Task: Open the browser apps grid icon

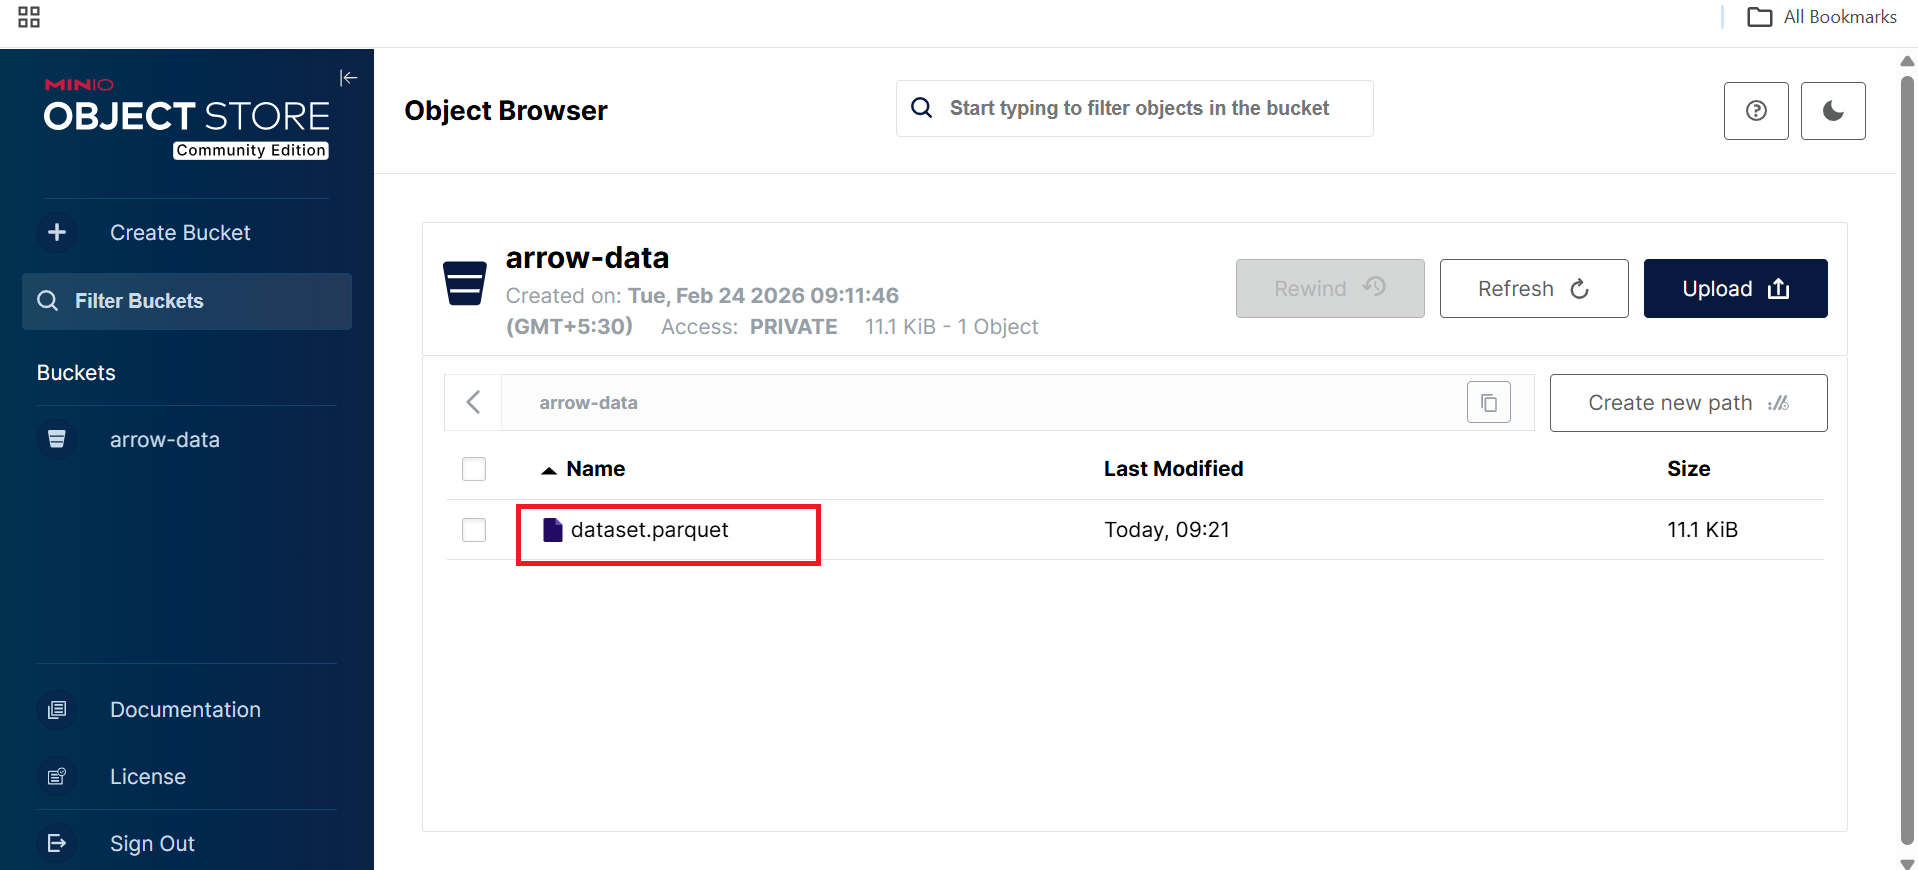Action: coord(29,17)
